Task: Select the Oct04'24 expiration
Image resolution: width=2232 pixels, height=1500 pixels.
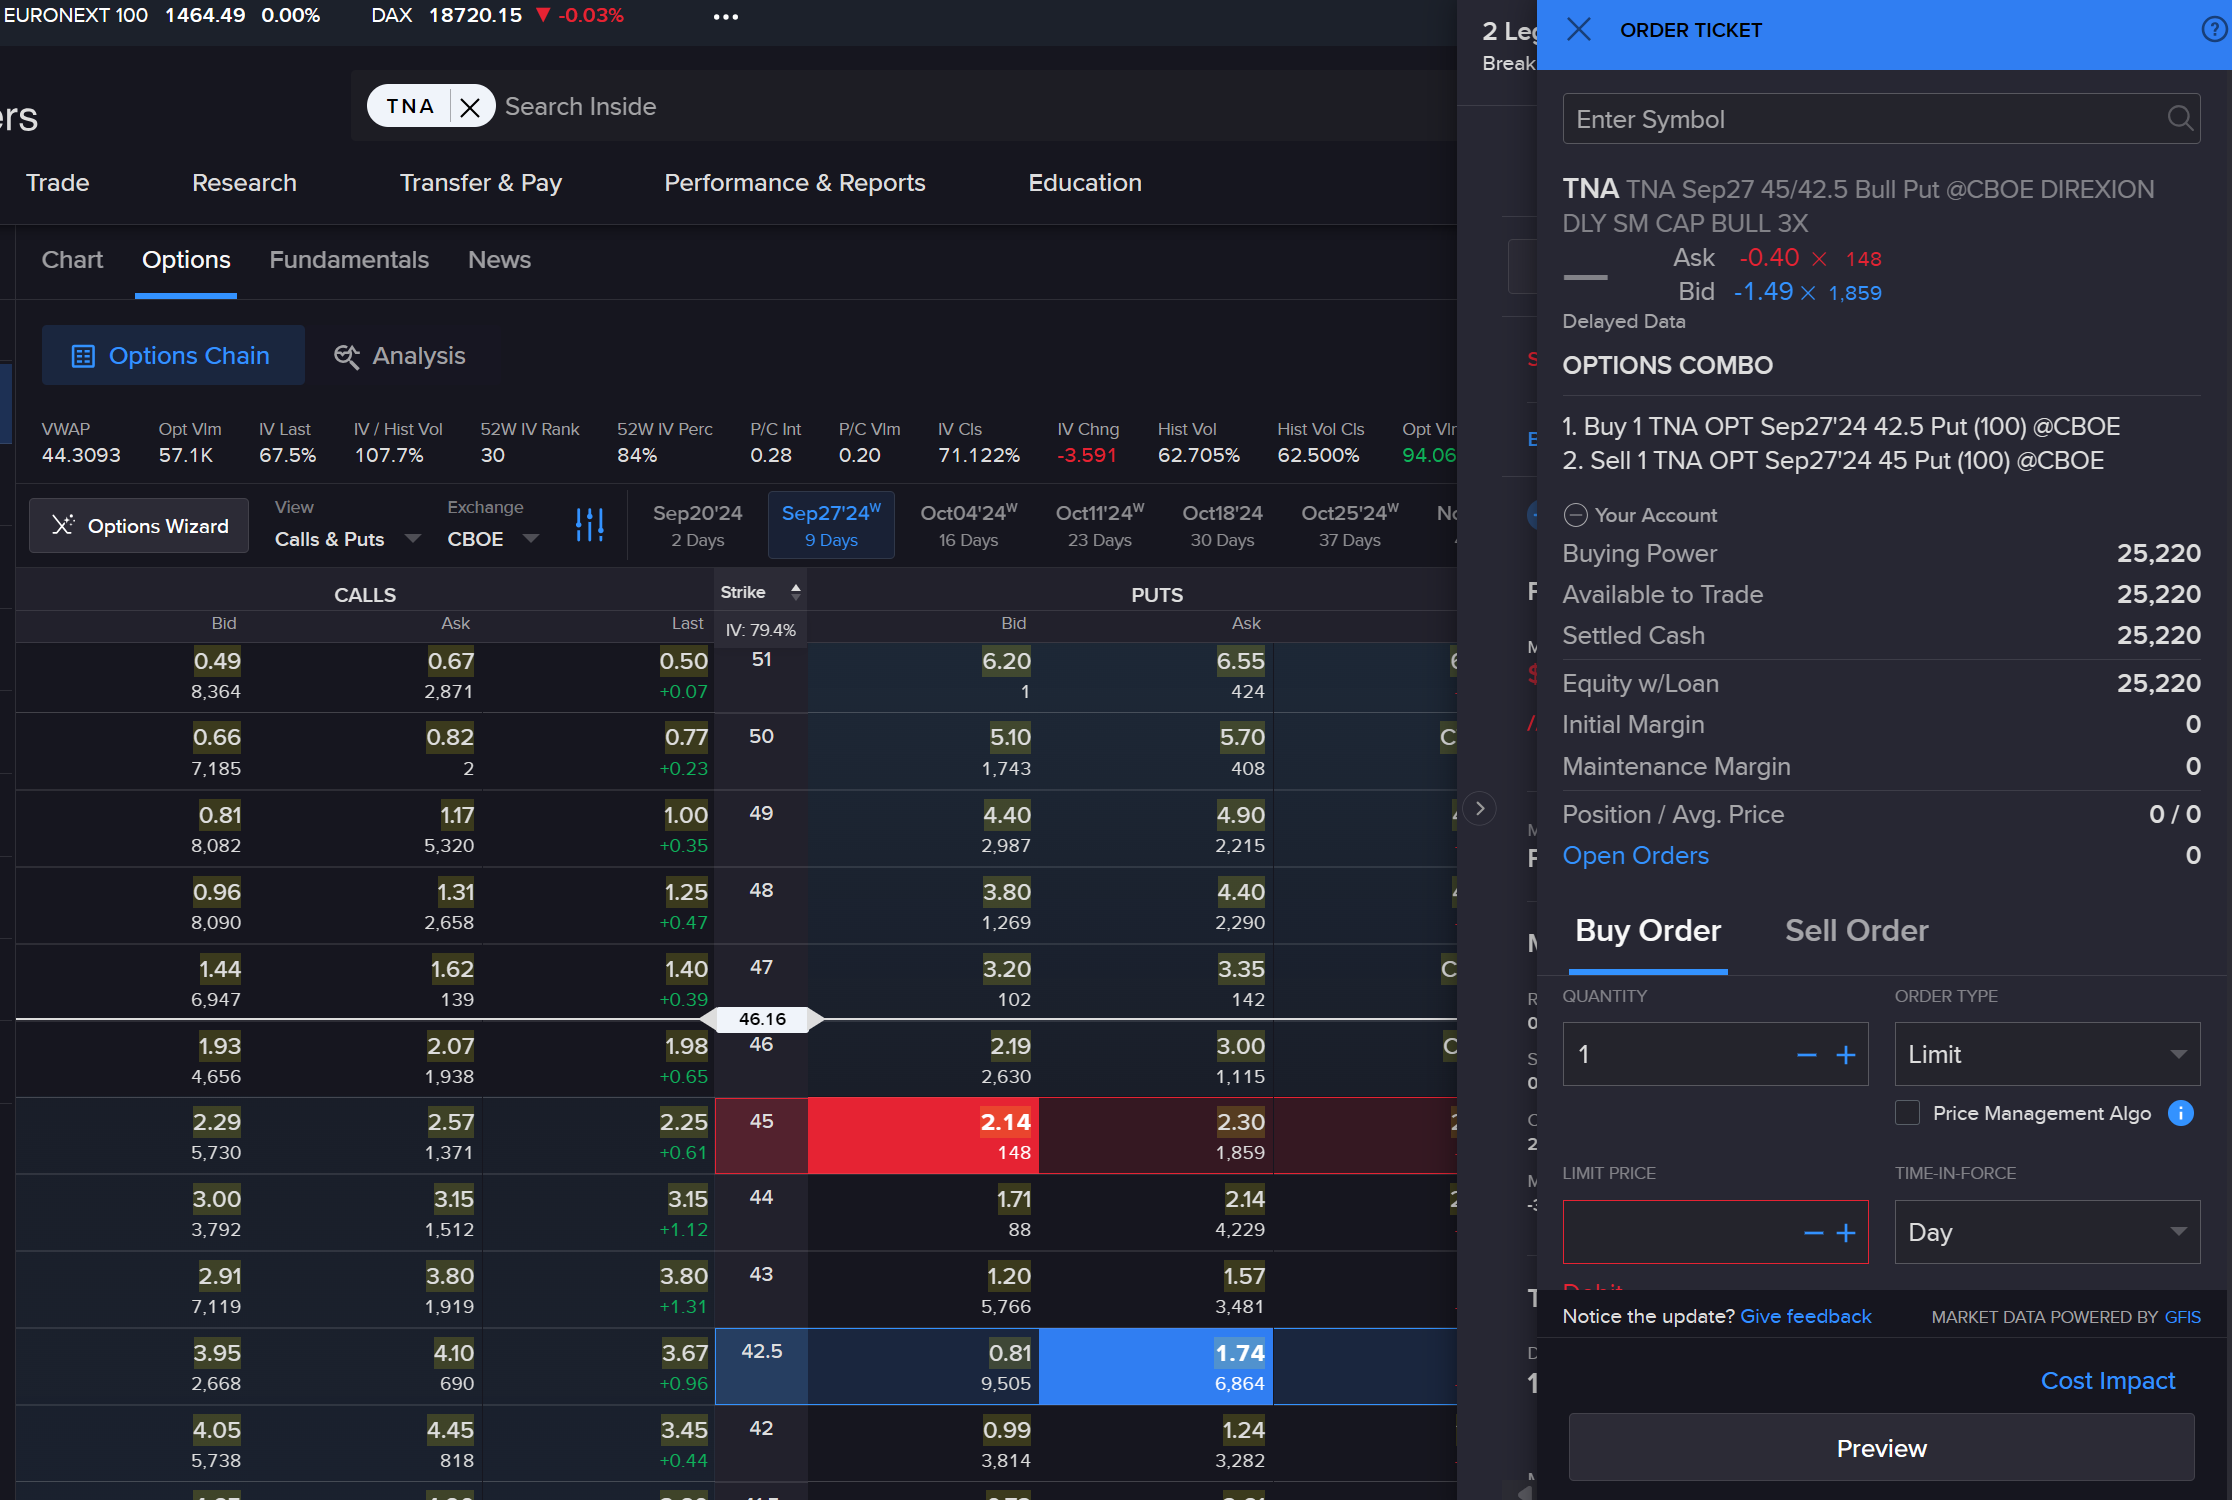Action: 968,525
